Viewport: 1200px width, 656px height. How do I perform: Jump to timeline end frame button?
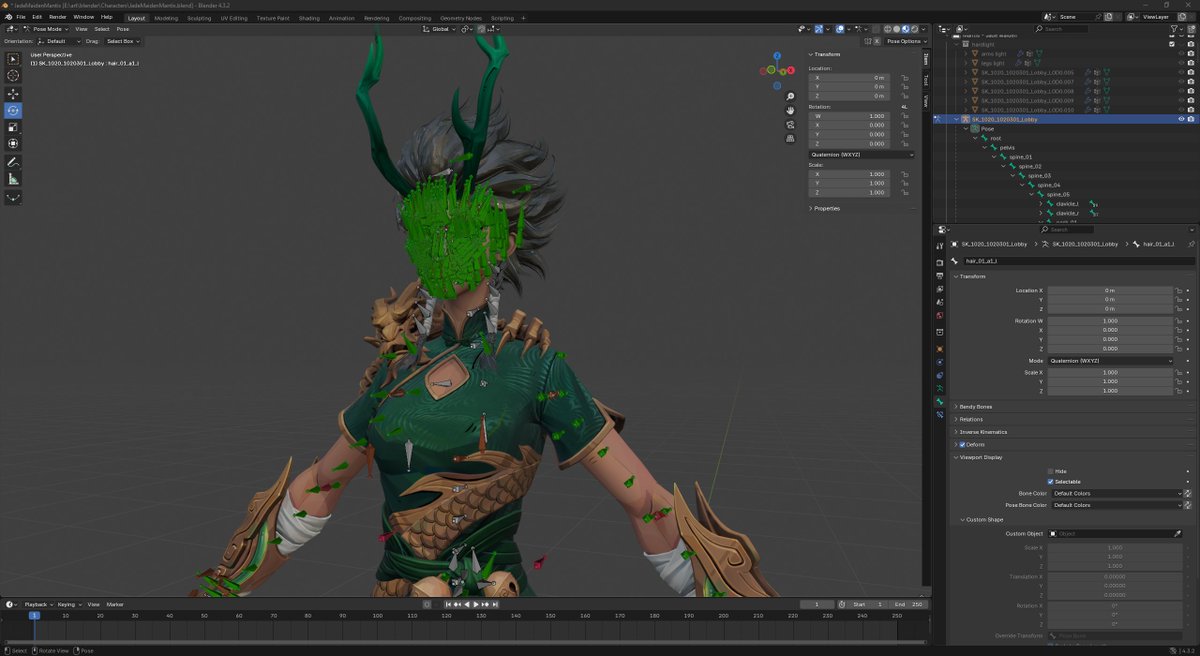click(495, 604)
